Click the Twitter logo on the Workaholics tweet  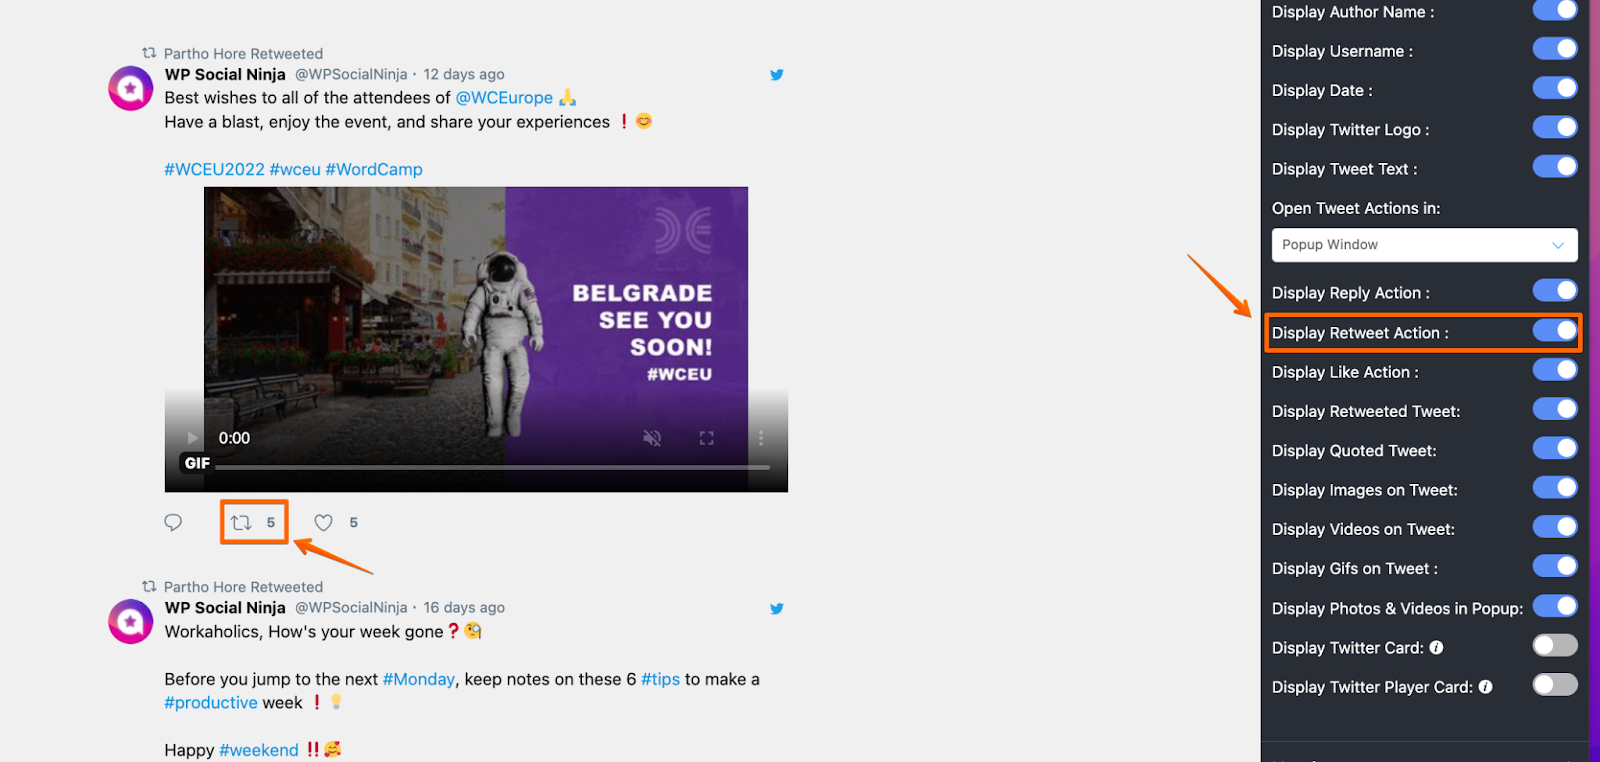[776, 608]
